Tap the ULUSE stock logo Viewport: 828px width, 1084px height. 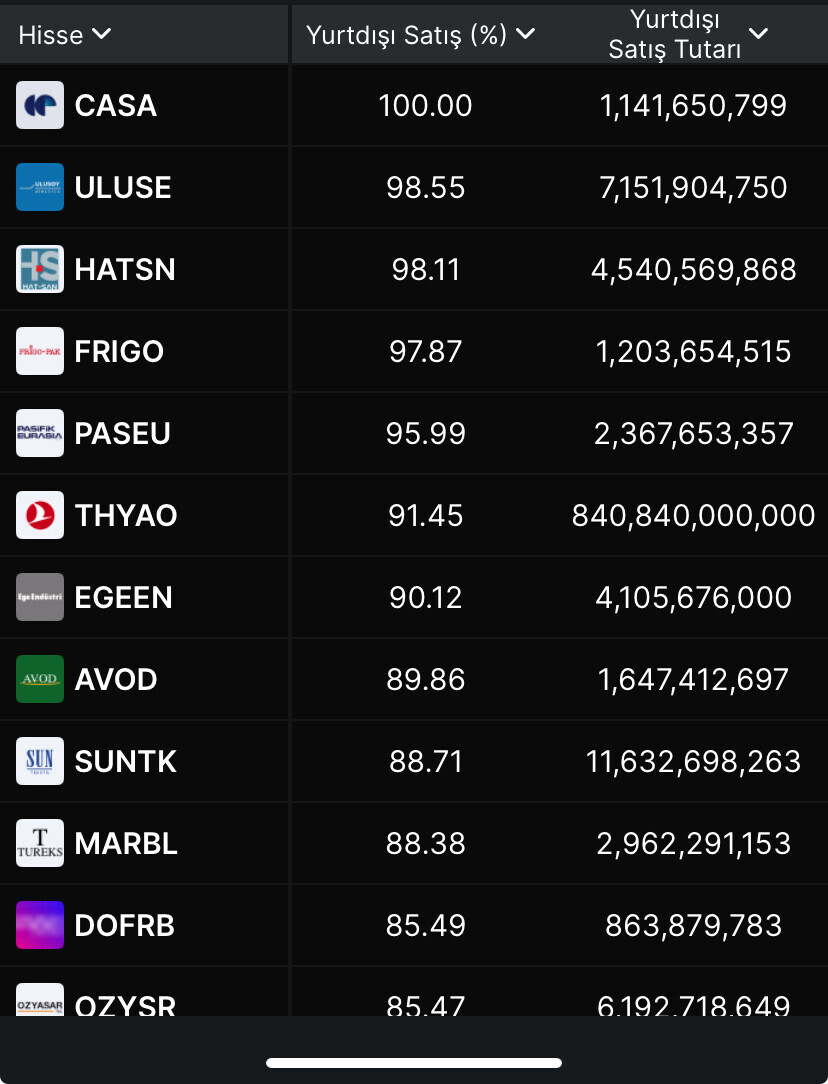[x=40, y=187]
